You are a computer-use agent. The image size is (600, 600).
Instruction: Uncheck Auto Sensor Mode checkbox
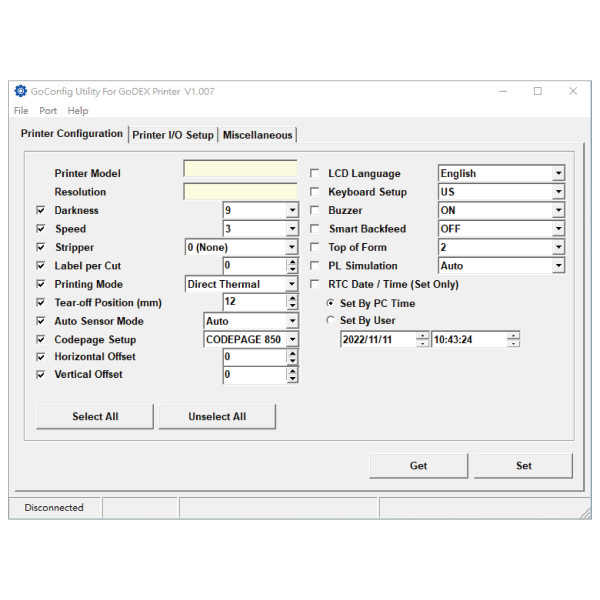pyautogui.click(x=40, y=321)
